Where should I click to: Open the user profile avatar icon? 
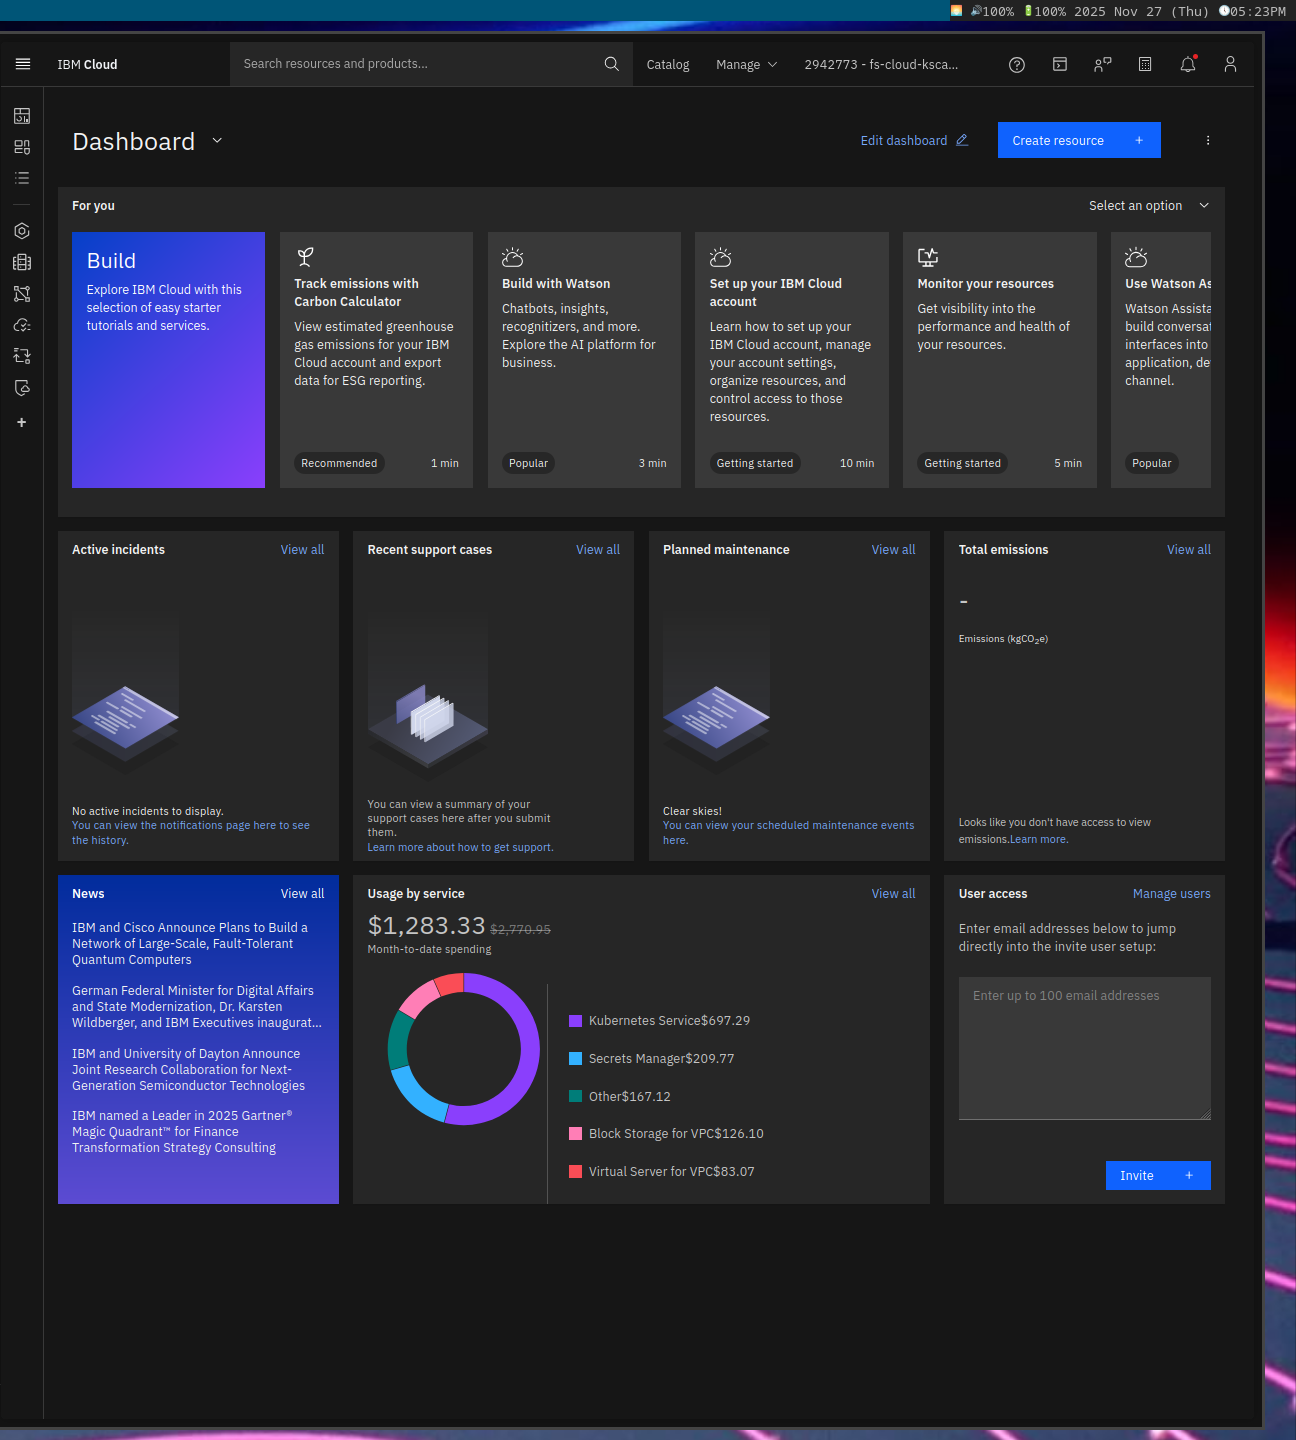point(1230,64)
